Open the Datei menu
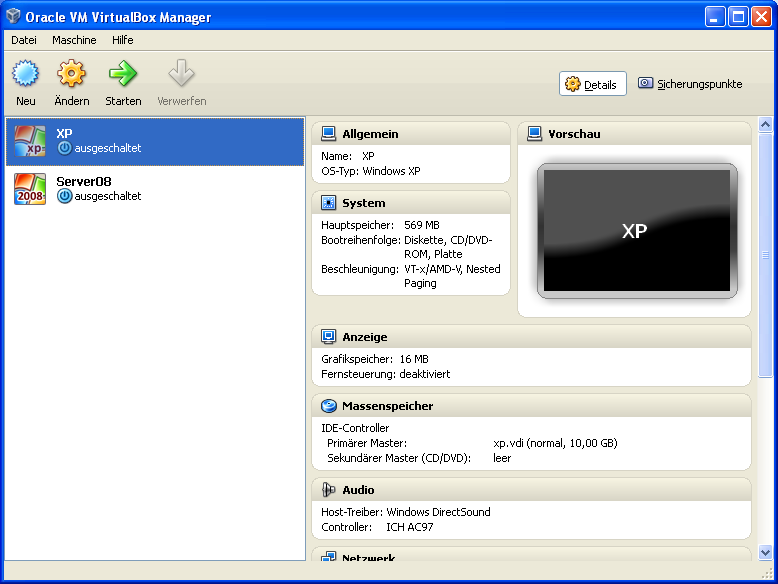 click(24, 40)
